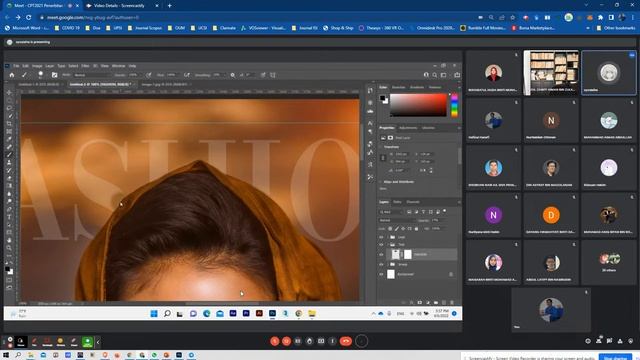
Task: Pick a color in the red color field
Action: (418, 105)
